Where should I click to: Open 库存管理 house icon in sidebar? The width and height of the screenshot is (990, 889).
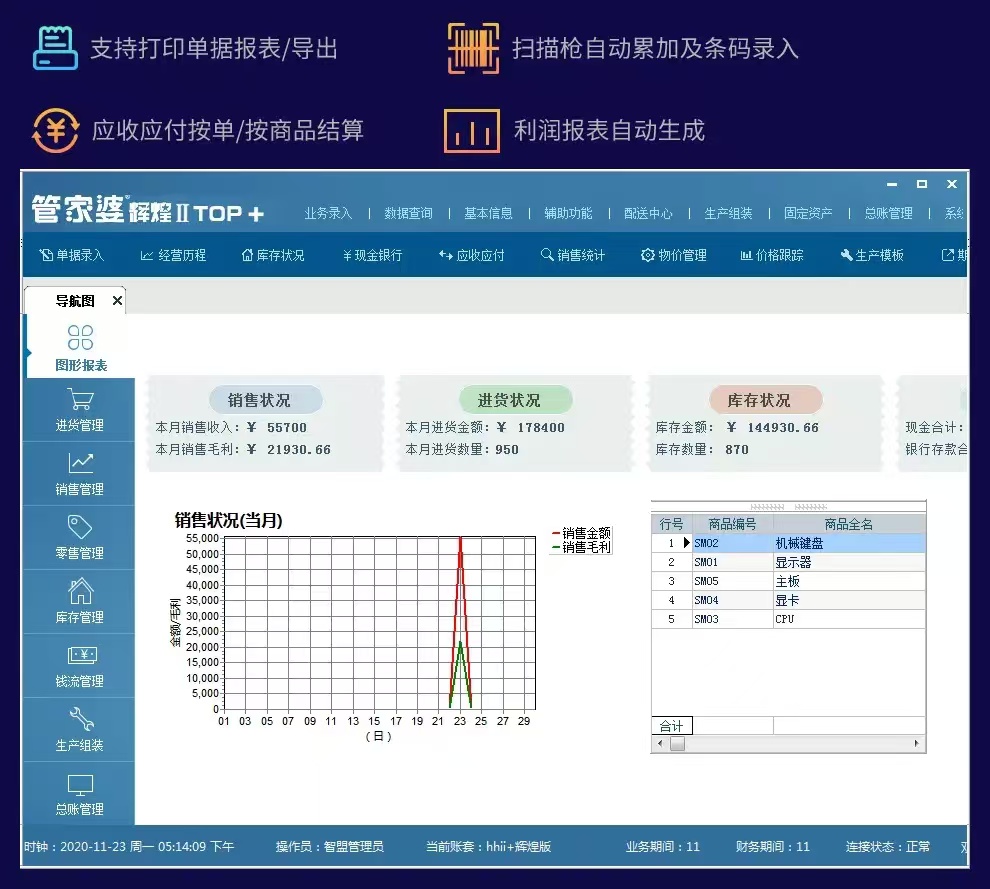coord(80,592)
